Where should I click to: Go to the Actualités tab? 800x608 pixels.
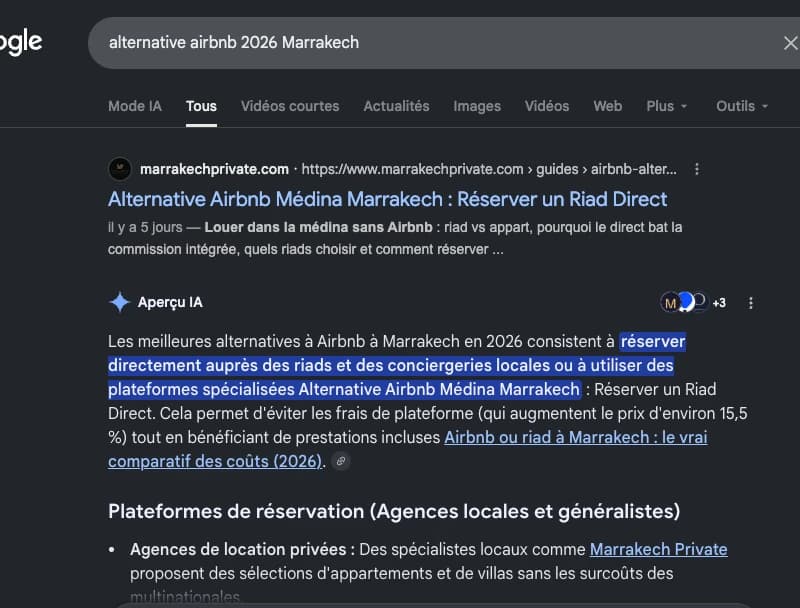[x=396, y=106]
